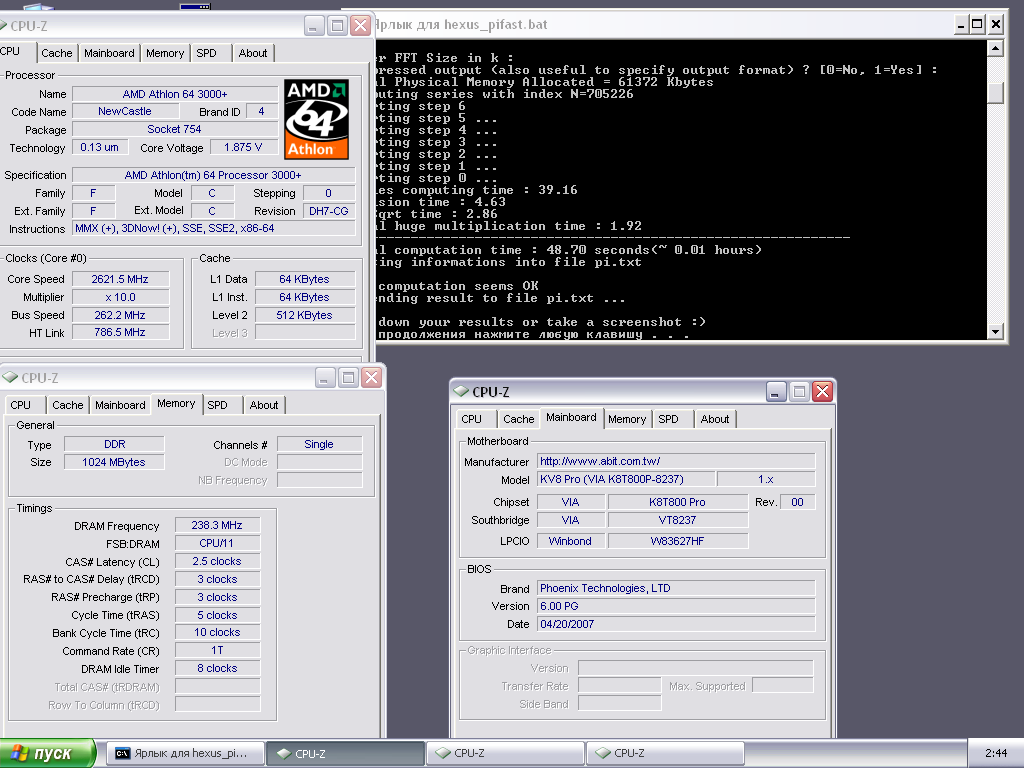Close the top CPU-Z CPU window
Viewport: 1024px width, 768px height.
pos(360,25)
